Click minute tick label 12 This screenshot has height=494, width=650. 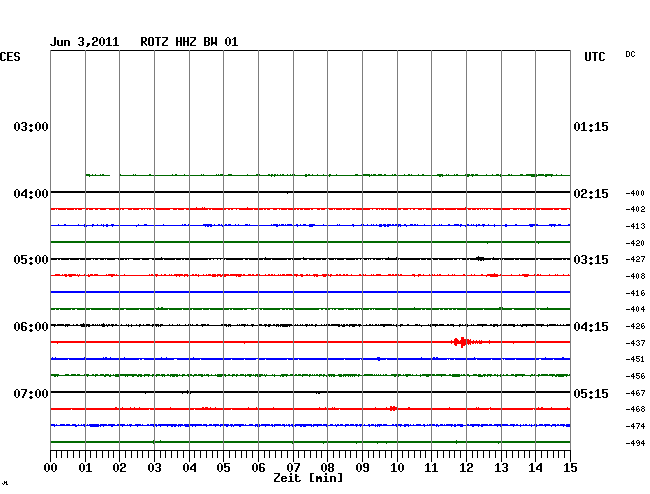pos(466,468)
